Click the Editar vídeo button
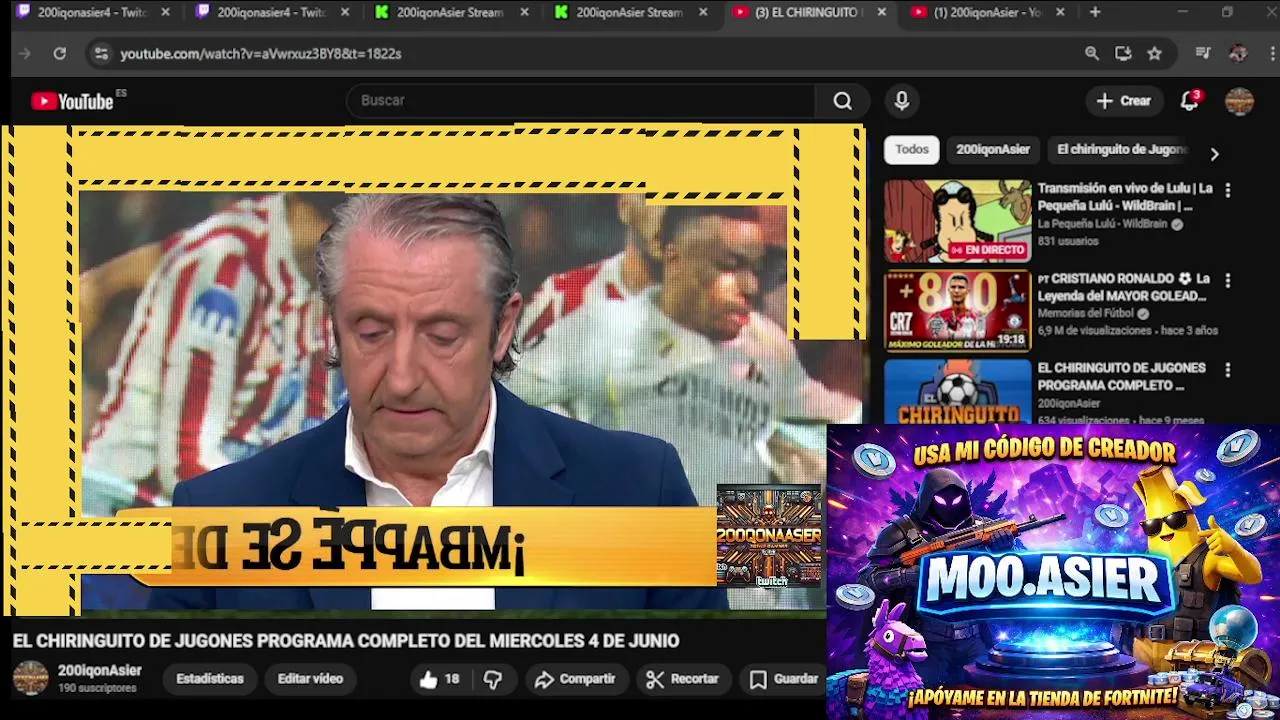 pos(310,679)
